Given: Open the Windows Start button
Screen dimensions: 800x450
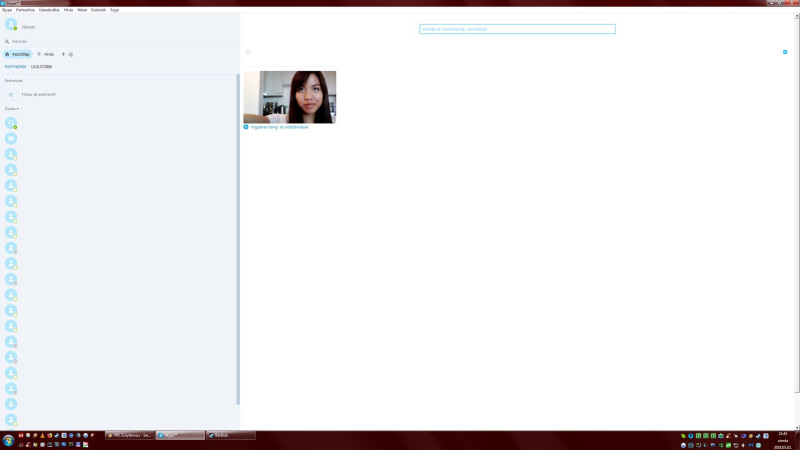Looking at the screenshot, I should tap(8, 440).
